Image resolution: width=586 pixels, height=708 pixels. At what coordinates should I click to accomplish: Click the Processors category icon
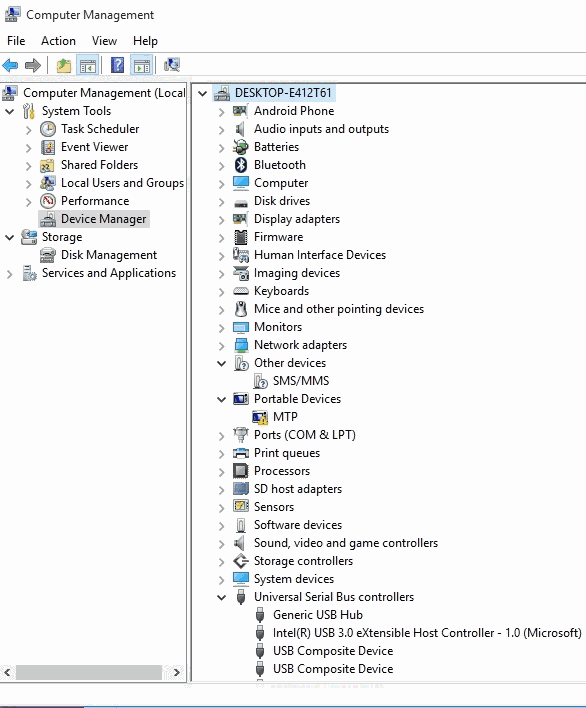(241, 471)
